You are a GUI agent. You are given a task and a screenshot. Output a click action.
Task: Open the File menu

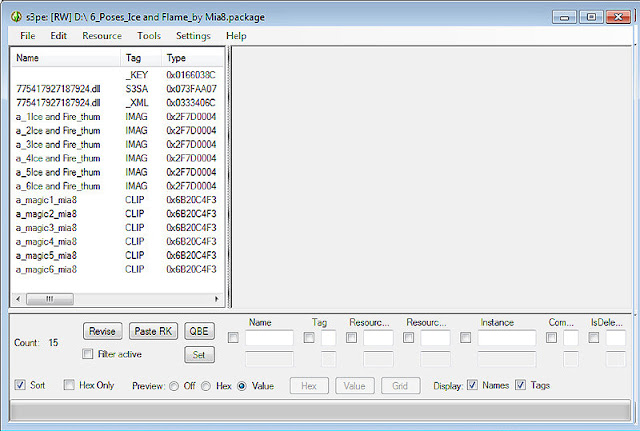27,36
